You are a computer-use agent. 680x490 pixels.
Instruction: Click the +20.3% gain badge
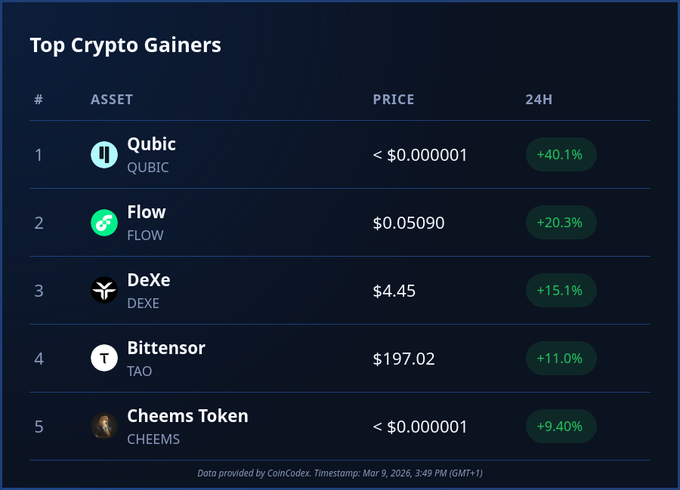pos(561,223)
